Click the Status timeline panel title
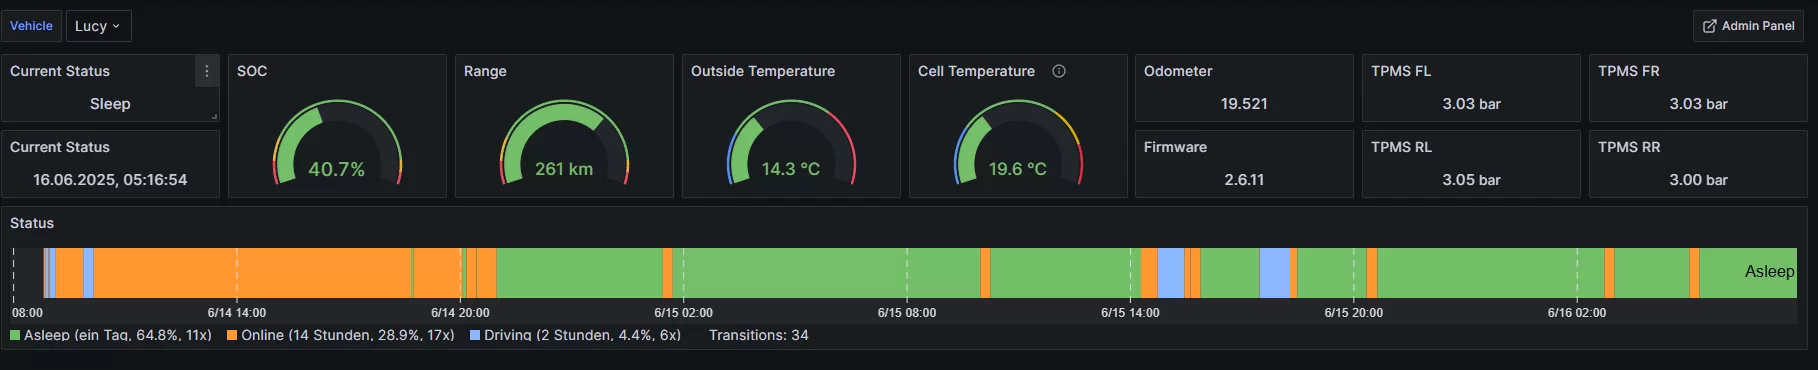1818x370 pixels. [x=32, y=223]
